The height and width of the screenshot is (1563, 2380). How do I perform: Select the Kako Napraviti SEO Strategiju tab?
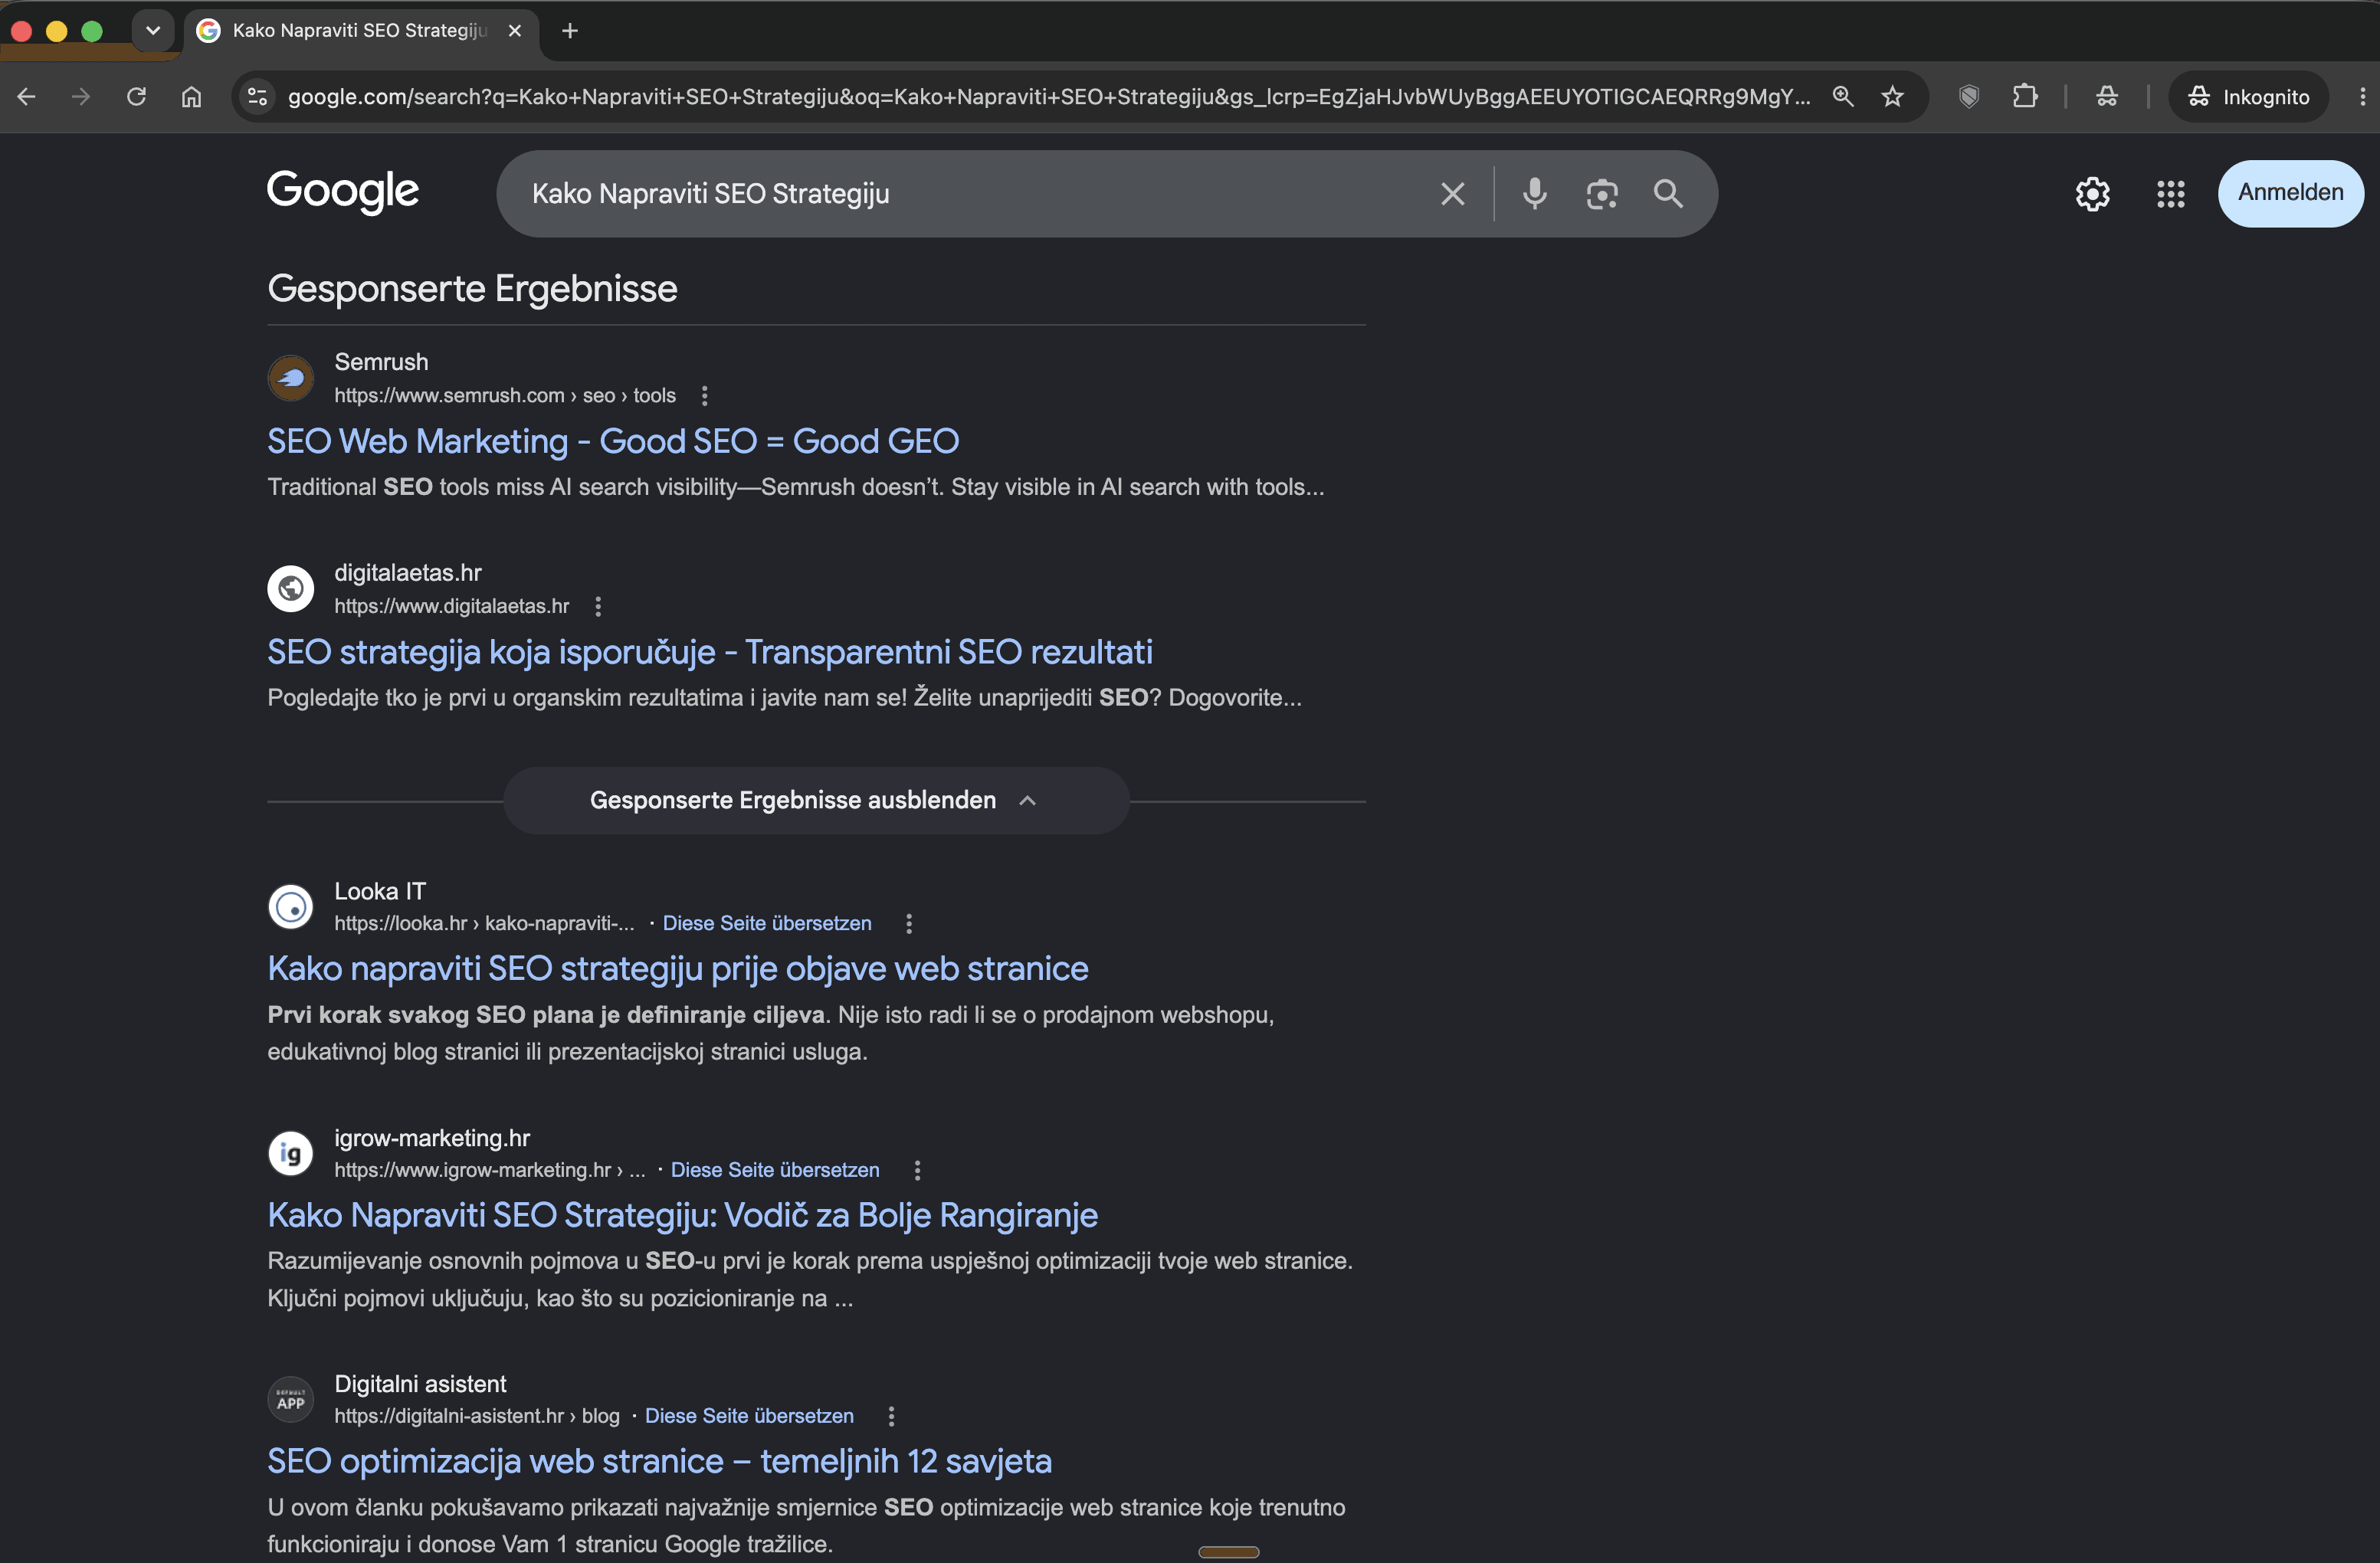pos(360,31)
